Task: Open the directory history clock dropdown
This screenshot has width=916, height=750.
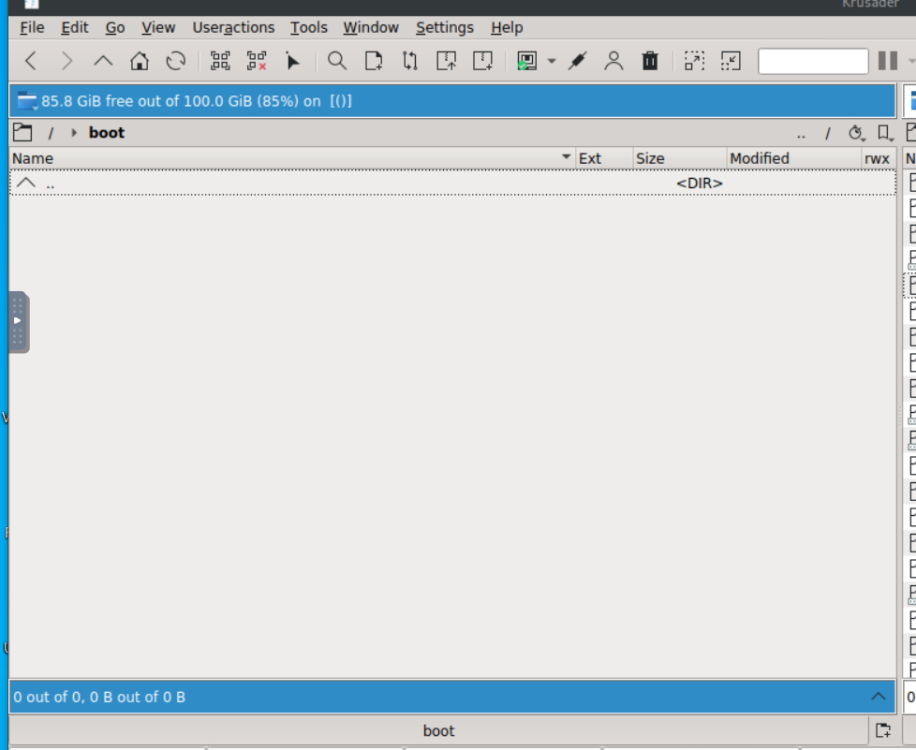Action: coord(856,133)
